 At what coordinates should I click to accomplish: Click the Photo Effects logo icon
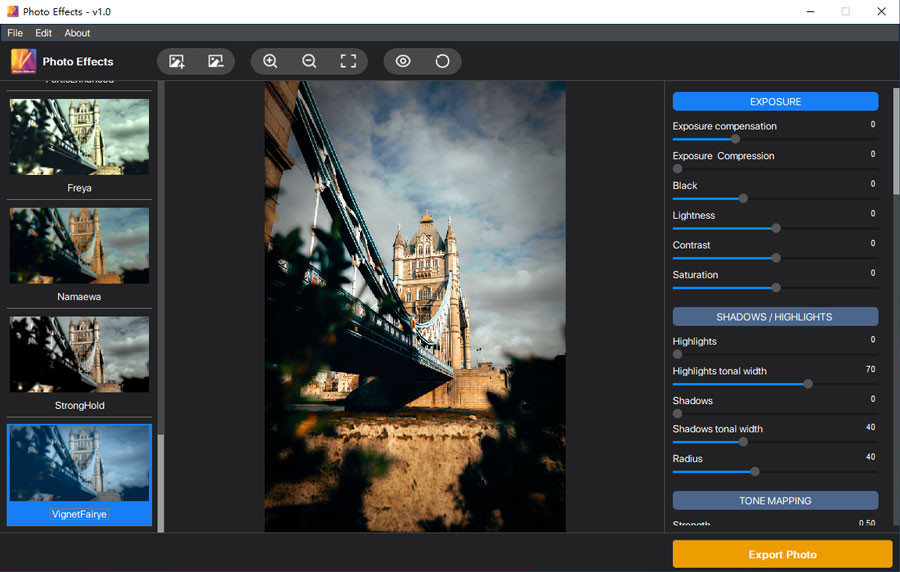point(24,61)
